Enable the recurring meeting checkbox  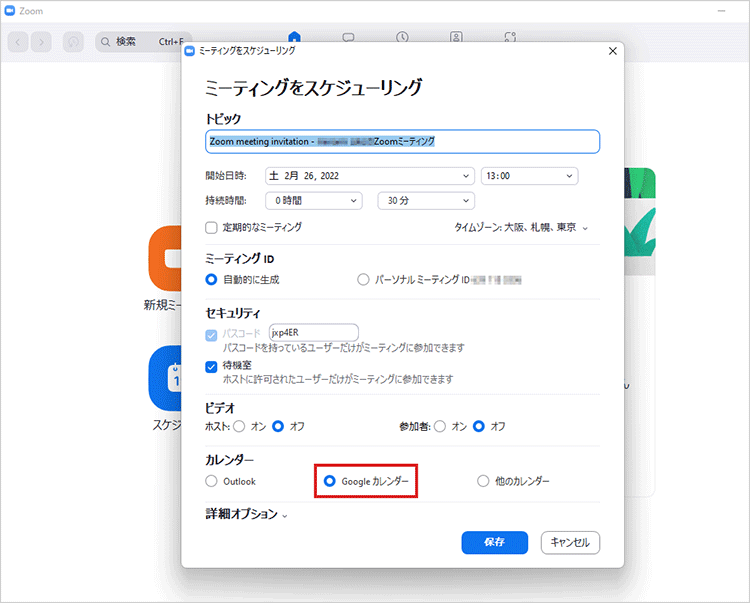211,228
